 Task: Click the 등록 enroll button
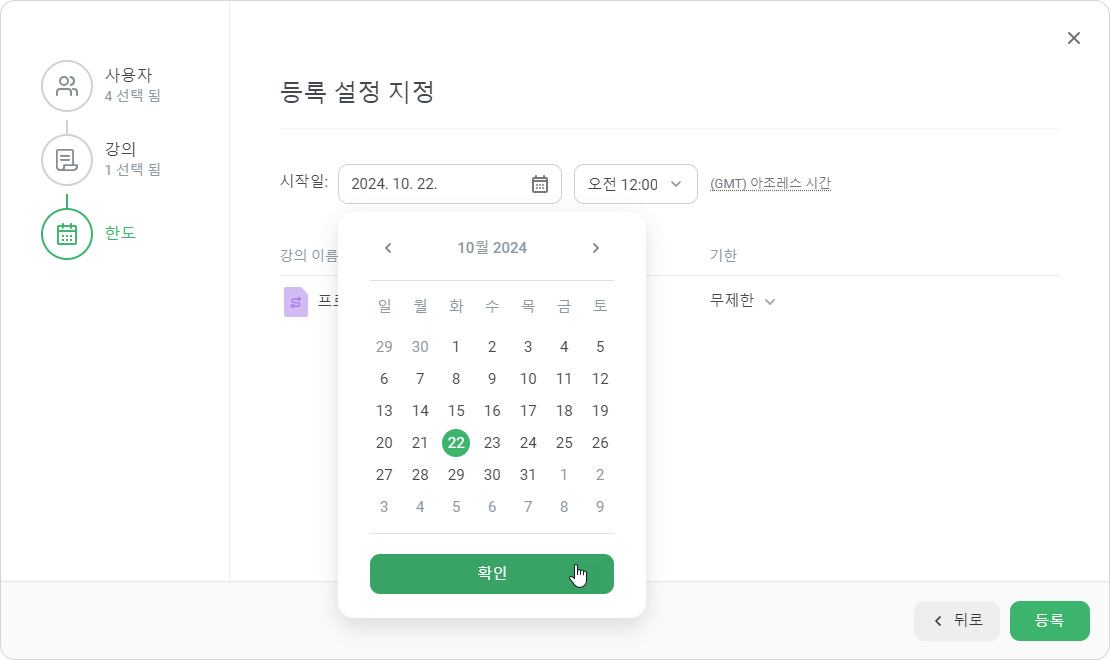click(1050, 621)
